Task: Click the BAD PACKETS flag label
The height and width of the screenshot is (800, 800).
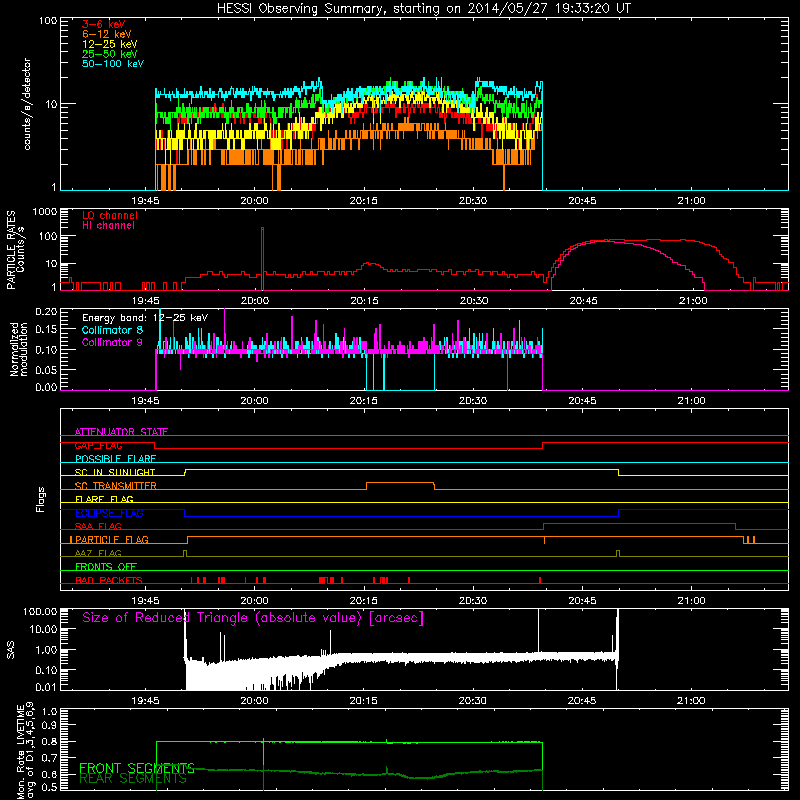Action: pos(109,581)
